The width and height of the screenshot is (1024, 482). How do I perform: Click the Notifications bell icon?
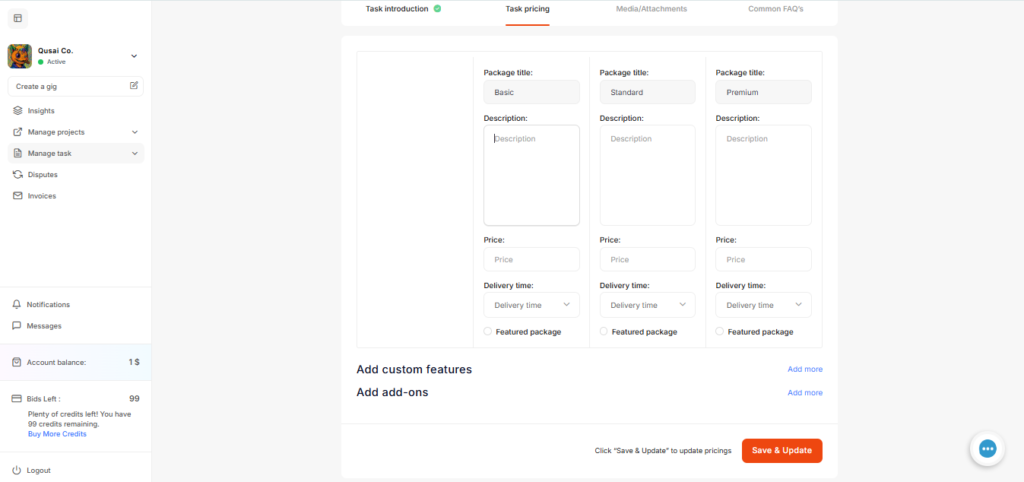point(17,304)
